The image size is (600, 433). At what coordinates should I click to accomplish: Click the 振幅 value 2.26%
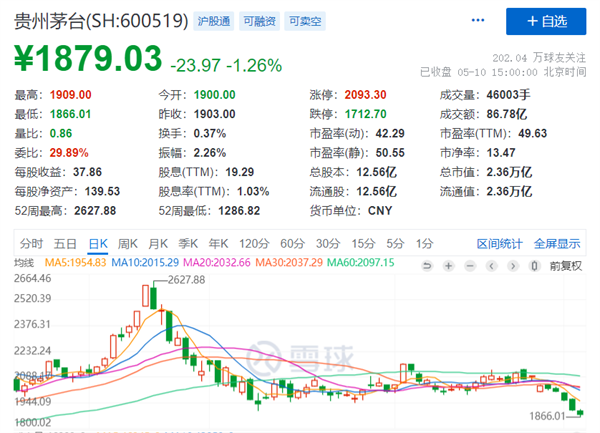210,153
